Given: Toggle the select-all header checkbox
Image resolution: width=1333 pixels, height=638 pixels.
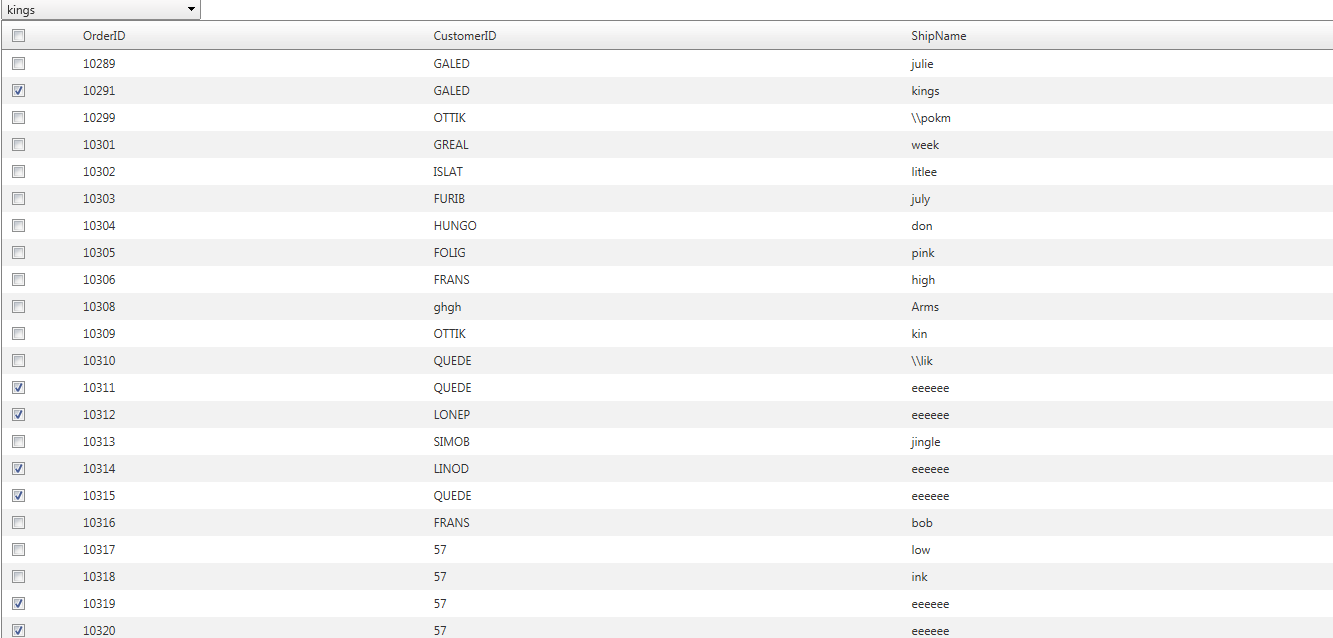Looking at the screenshot, I should point(18,36).
